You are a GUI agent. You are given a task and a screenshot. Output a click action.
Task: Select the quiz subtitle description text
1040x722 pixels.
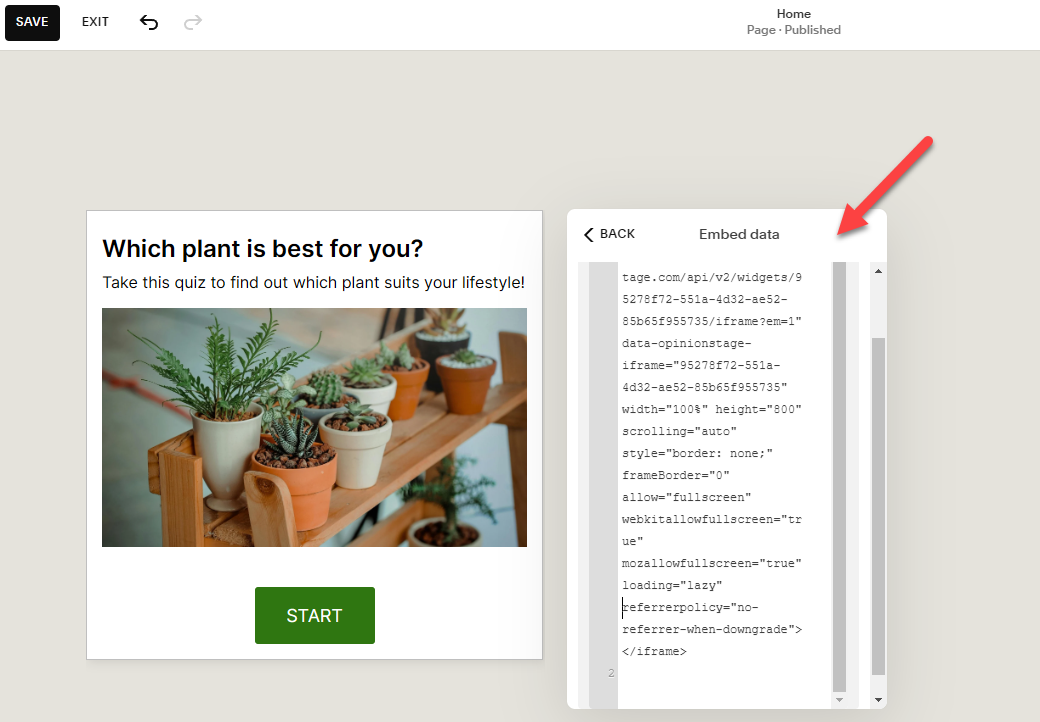314,283
